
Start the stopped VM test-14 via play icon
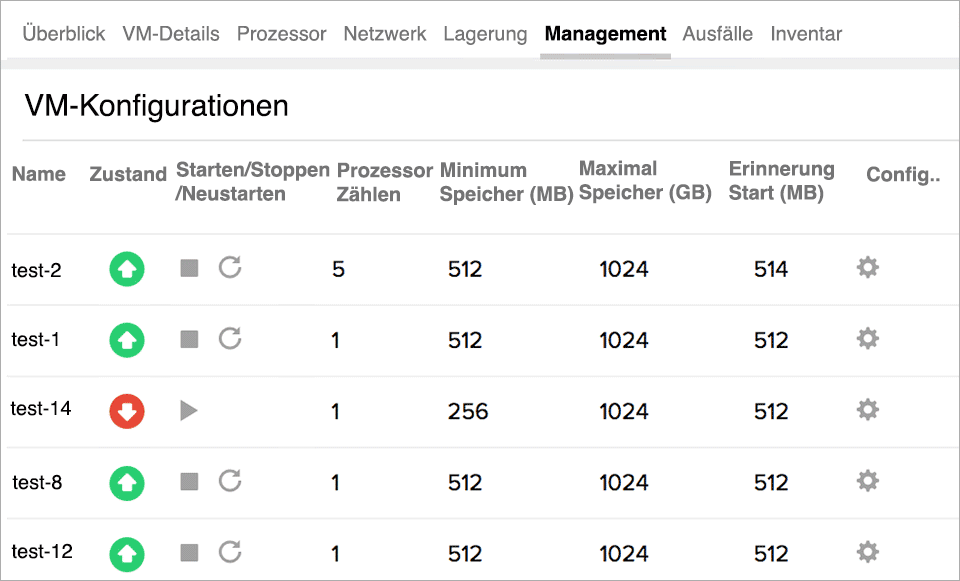tap(189, 411)
